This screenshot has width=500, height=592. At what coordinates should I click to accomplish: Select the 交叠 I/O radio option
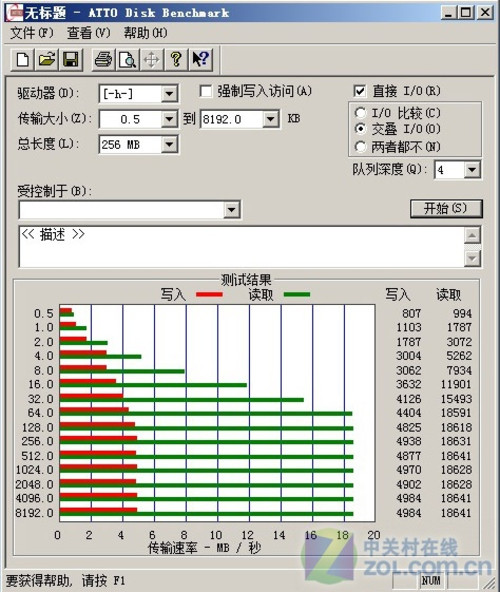(360, 129)
